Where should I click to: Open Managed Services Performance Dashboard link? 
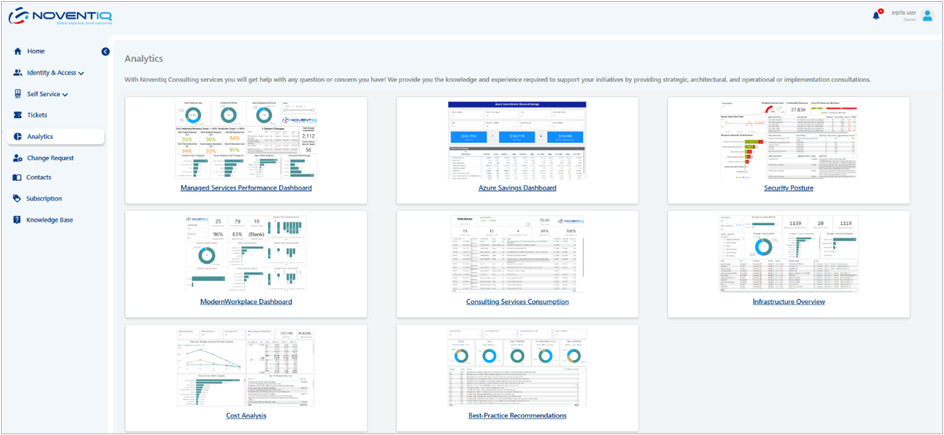tap(246, 188)
